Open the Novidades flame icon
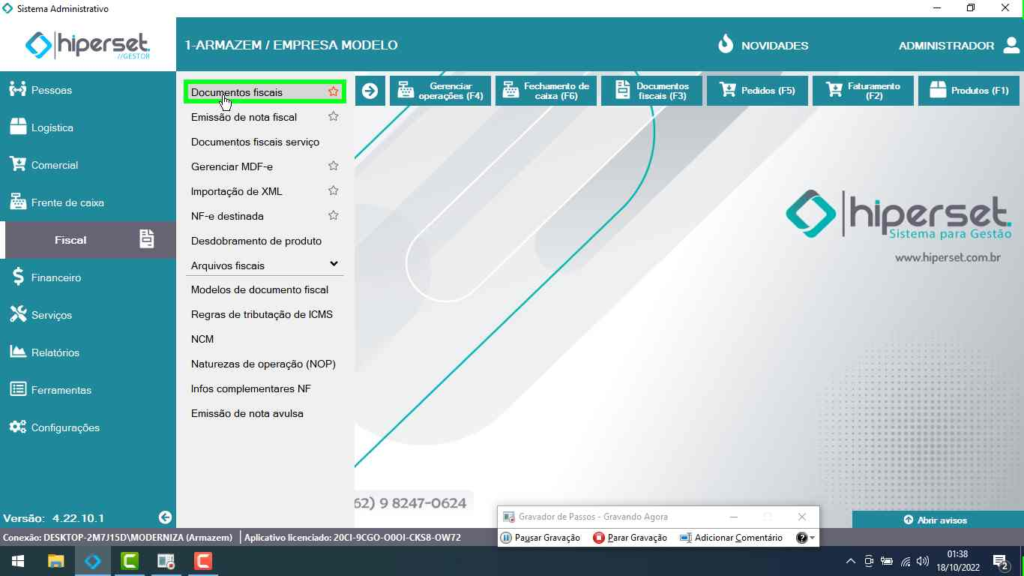Image resolution: width=1024 pixels, height=576 pixels. click(726, 45)
